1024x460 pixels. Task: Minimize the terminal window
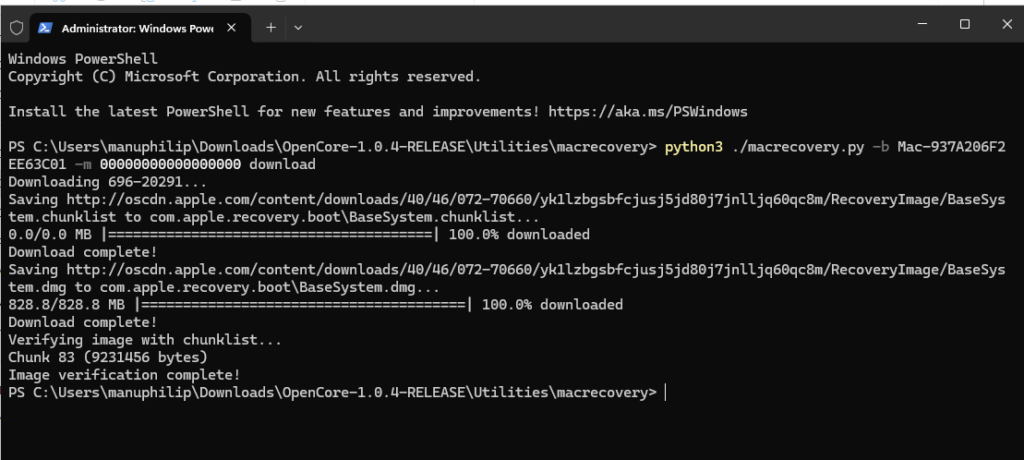[922, 24]
